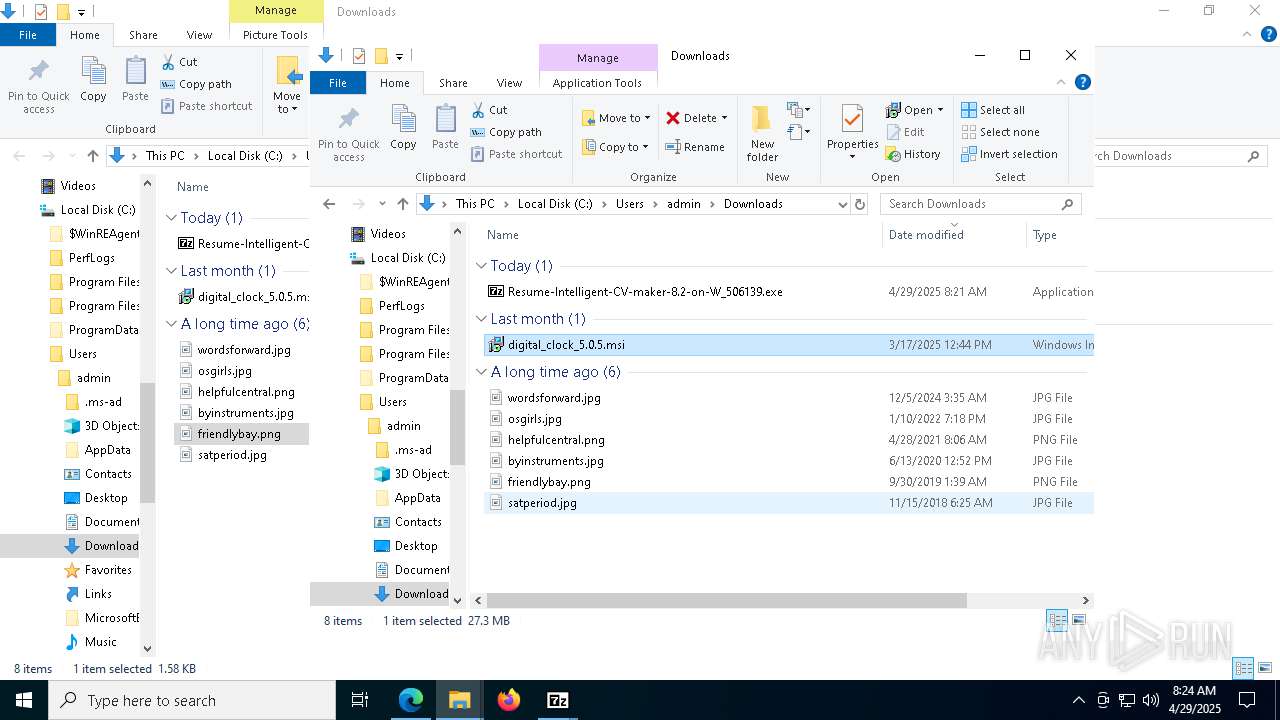Click the History button

click(x=913, y=154)
